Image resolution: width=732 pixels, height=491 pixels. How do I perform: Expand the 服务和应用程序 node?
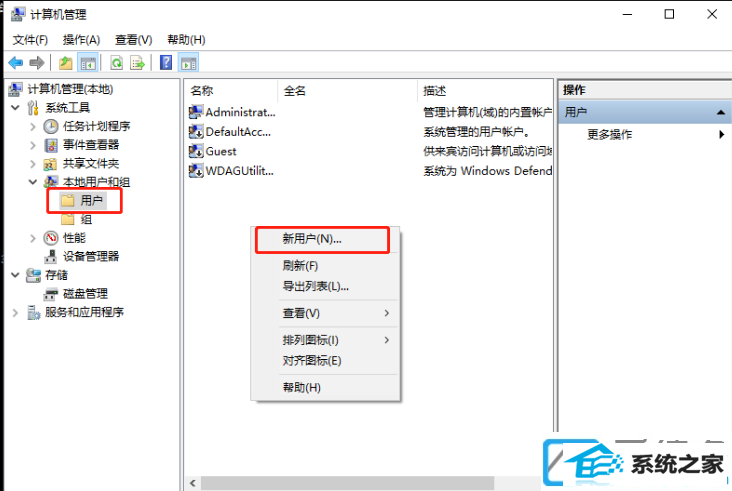(15, 313)
